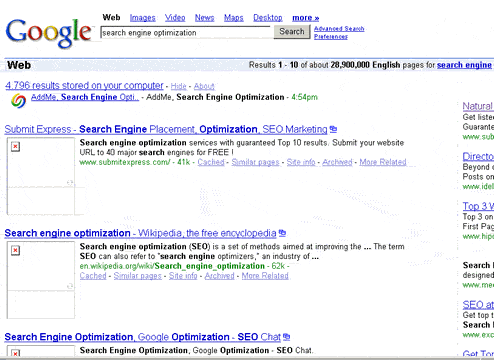Click broken image icon in Wikipedia thumbnail
The image size is (494, 360).
[15, 250]
